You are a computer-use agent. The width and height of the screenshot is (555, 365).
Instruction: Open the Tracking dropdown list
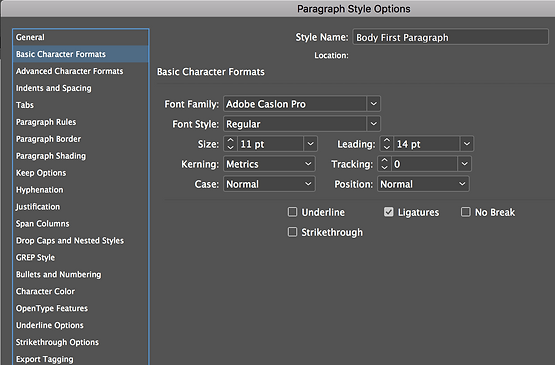[464, 164]
